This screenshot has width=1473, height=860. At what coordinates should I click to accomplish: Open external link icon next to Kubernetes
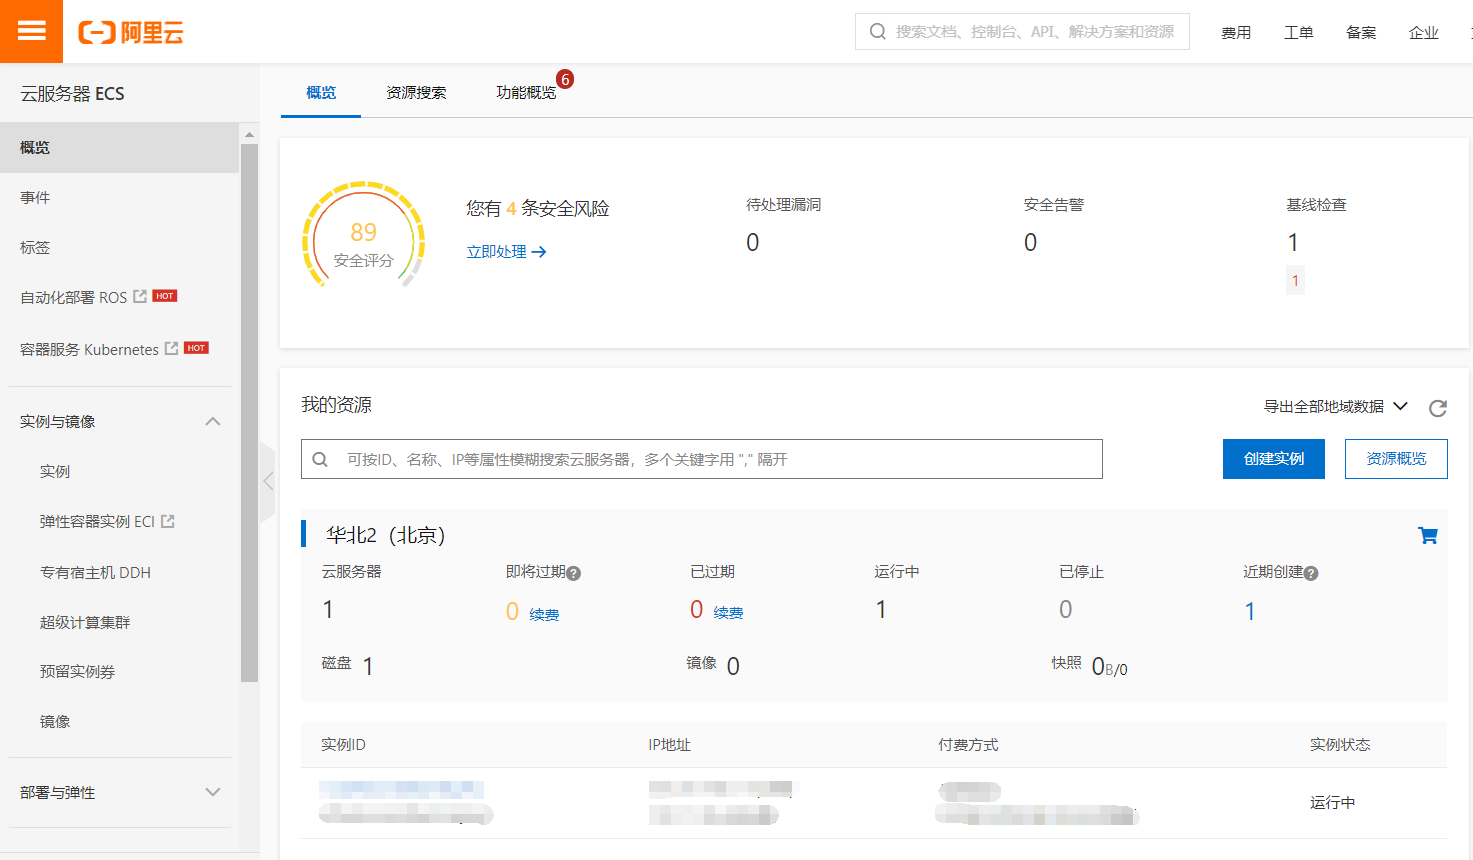click(x=171, y=348)
